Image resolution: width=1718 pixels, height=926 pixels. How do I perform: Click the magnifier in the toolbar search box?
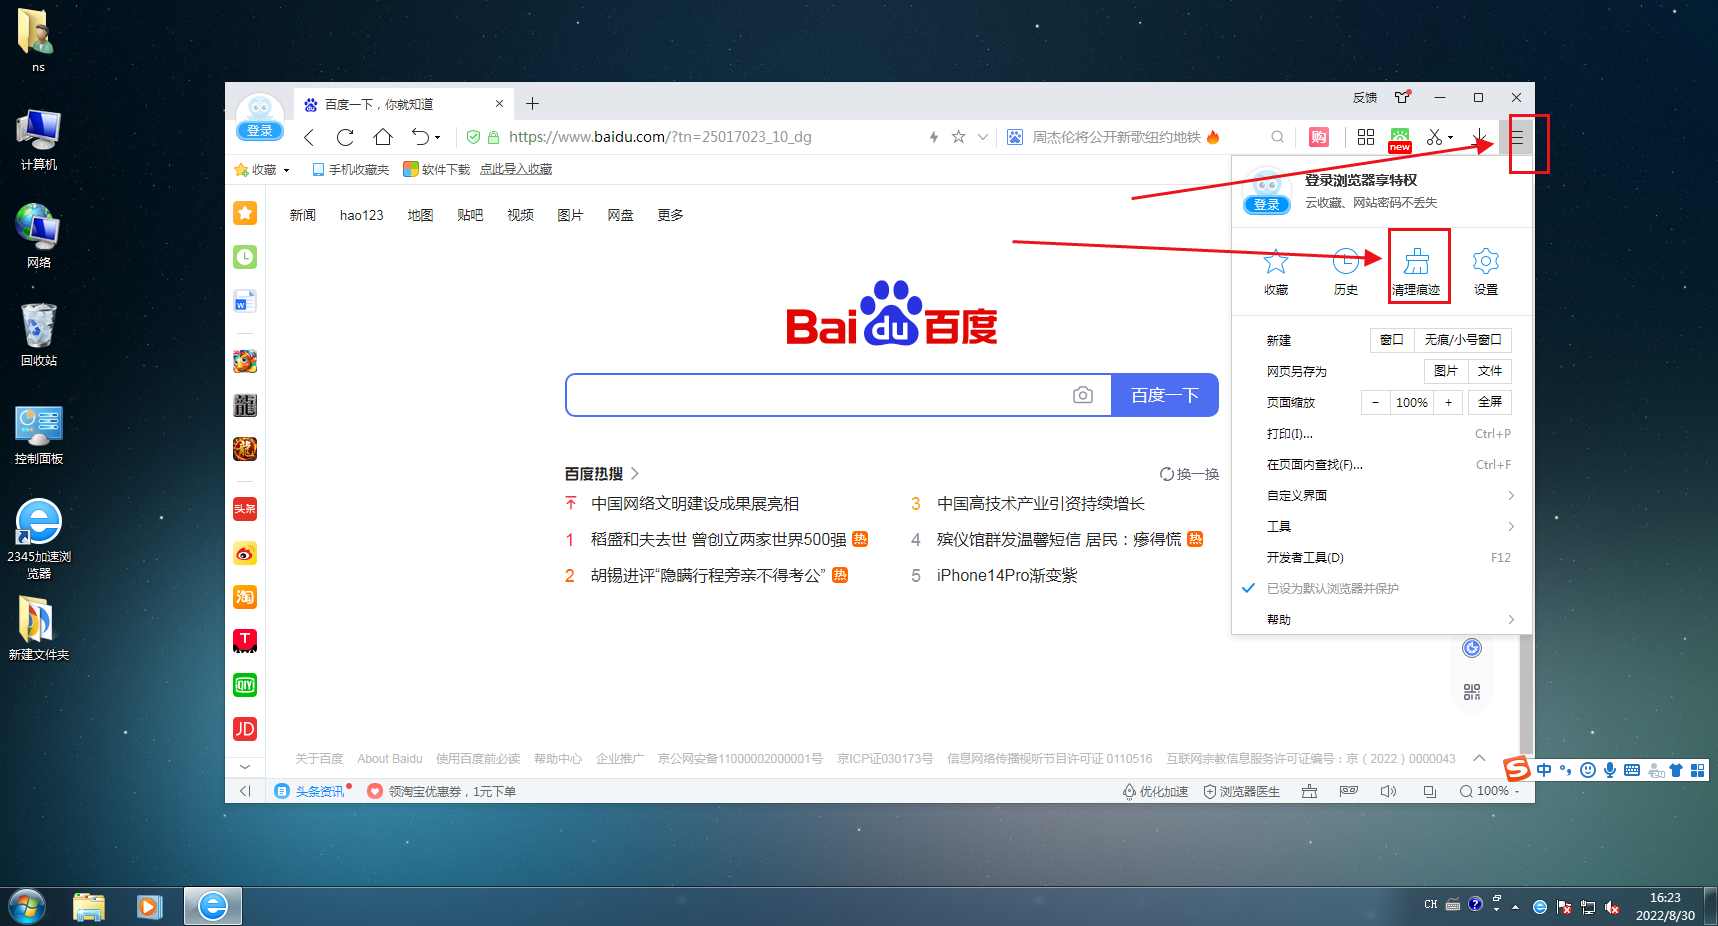pos(1278,137)
